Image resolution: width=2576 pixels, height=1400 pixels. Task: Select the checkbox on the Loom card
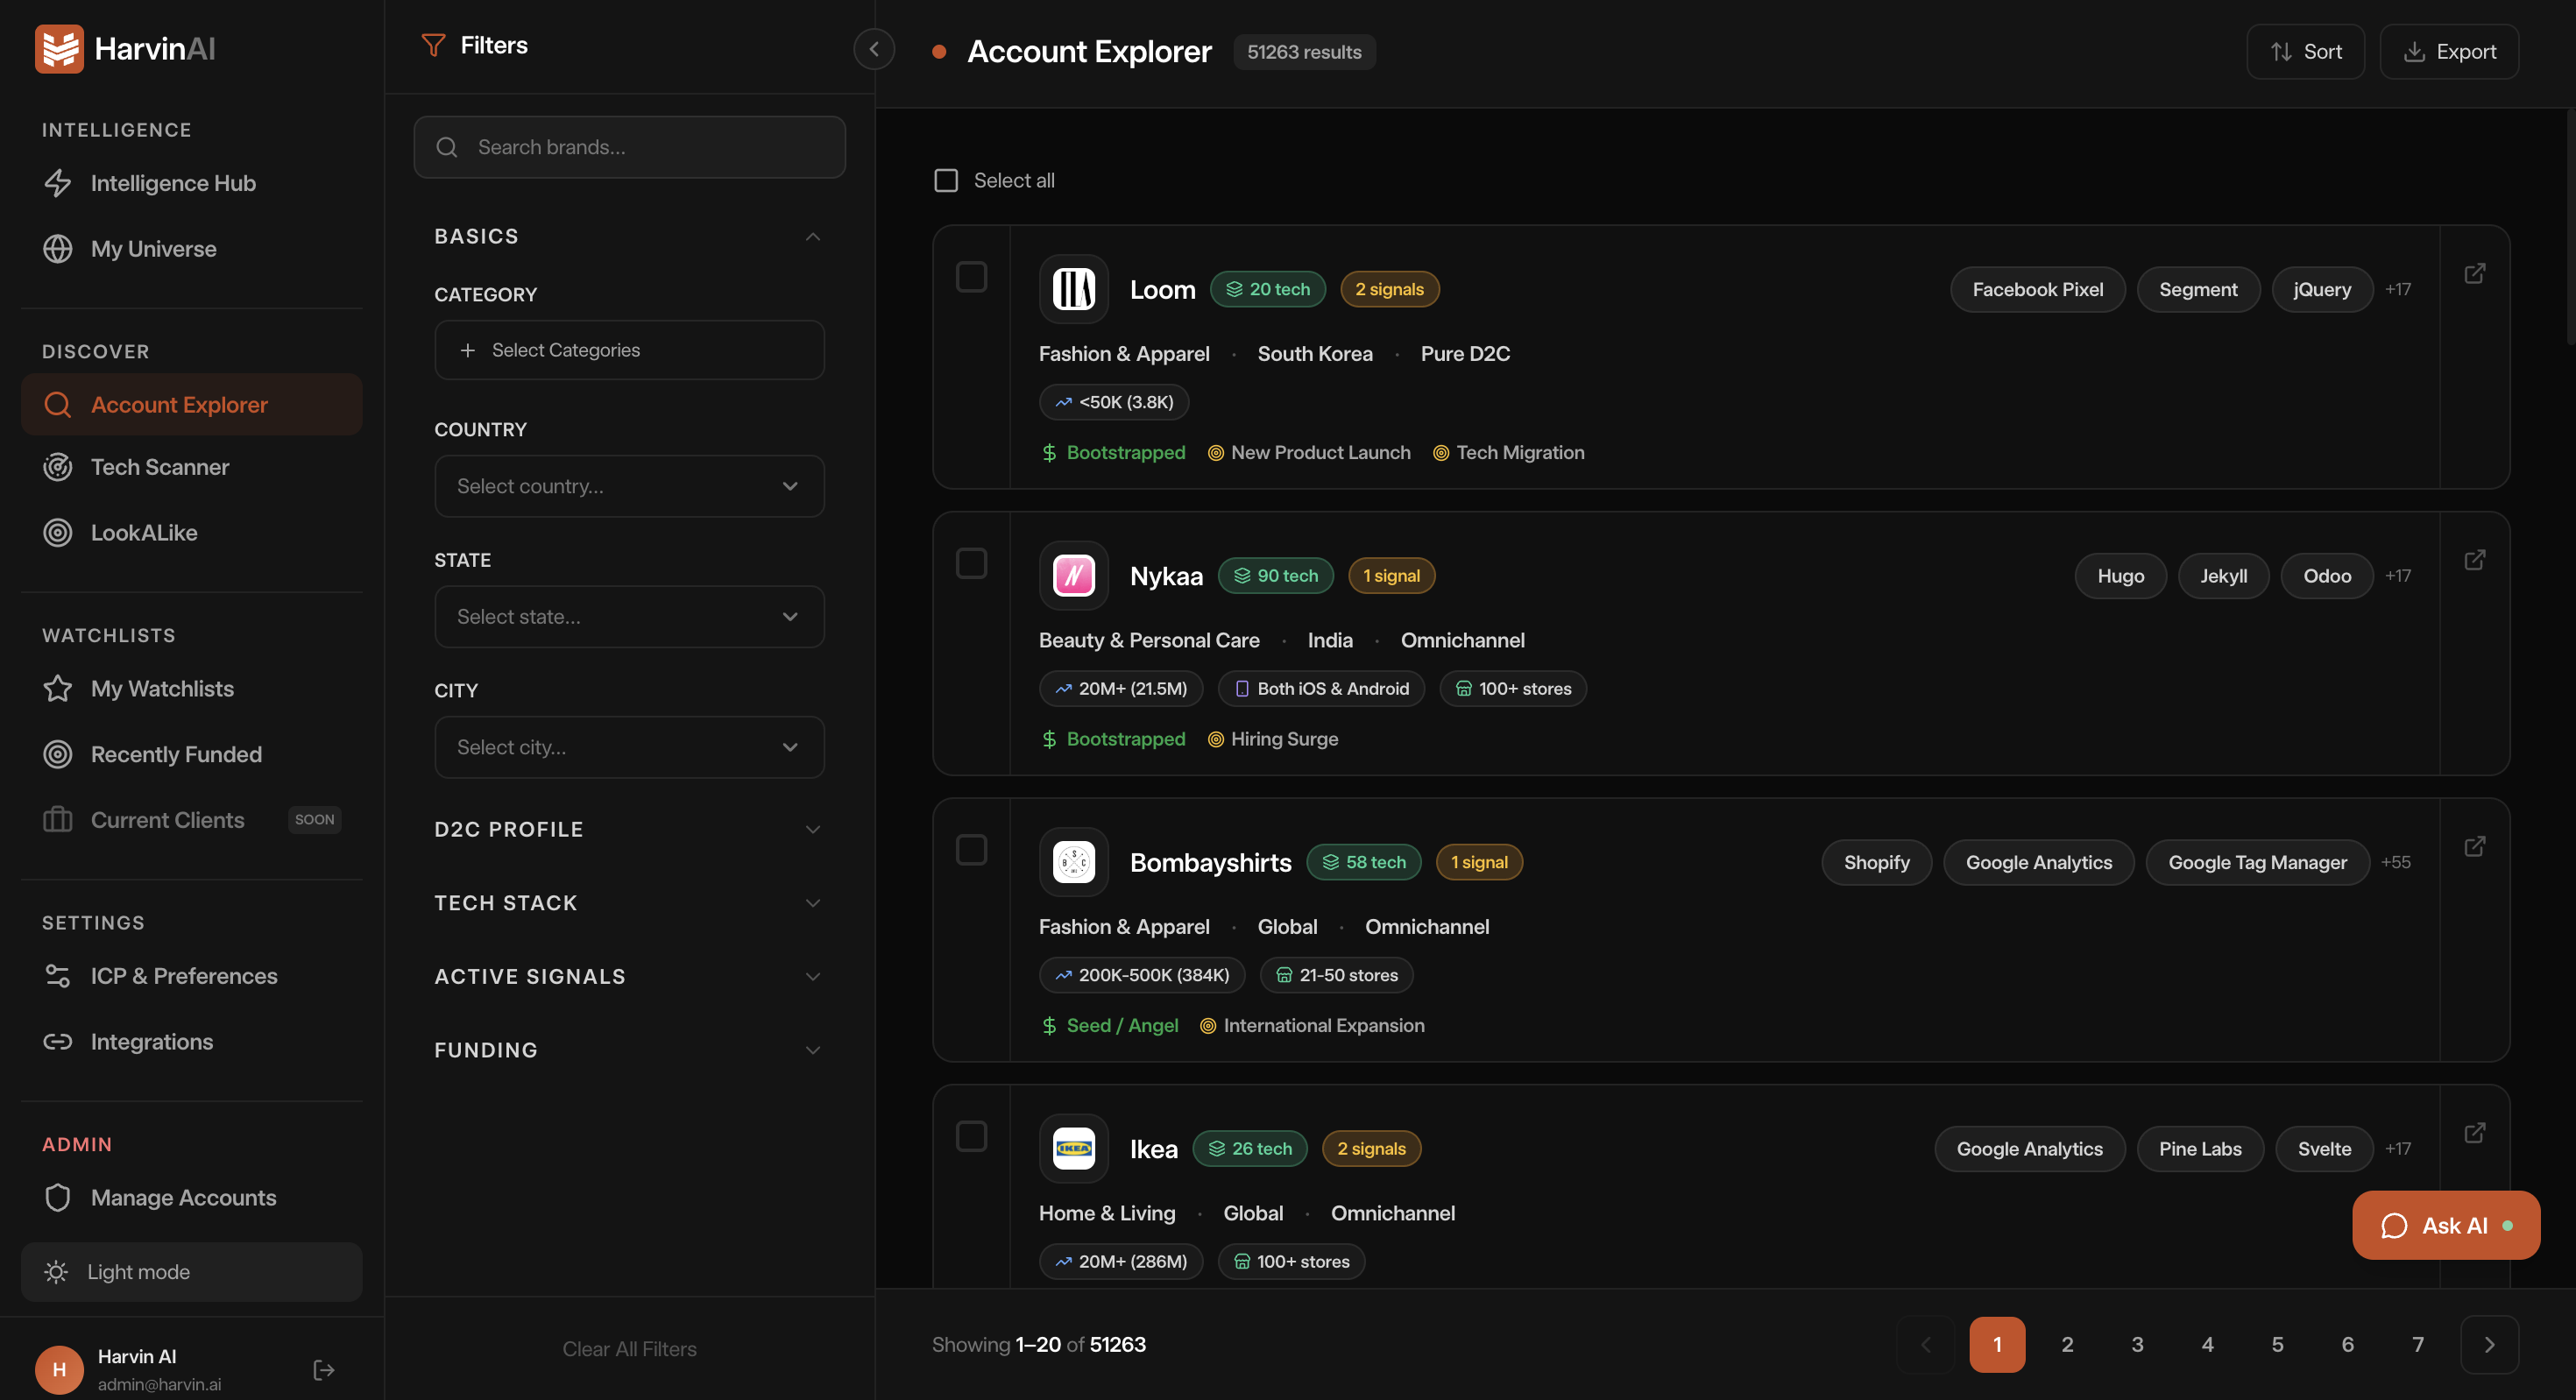(971, 276)
